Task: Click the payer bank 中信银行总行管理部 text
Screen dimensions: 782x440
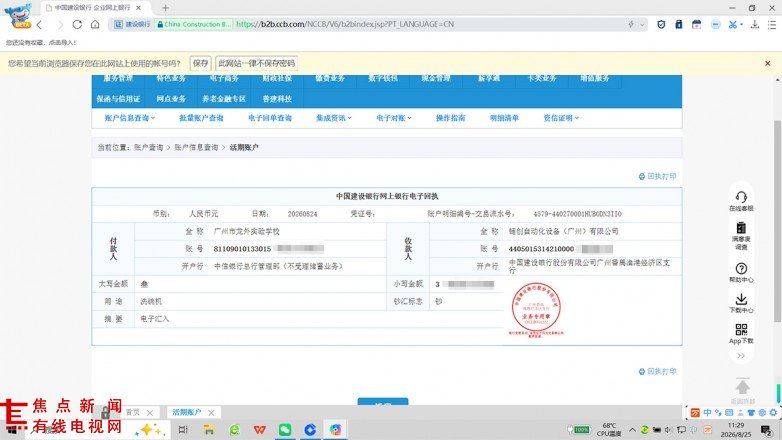Action: pyautogui.click(x=279, y=267)
